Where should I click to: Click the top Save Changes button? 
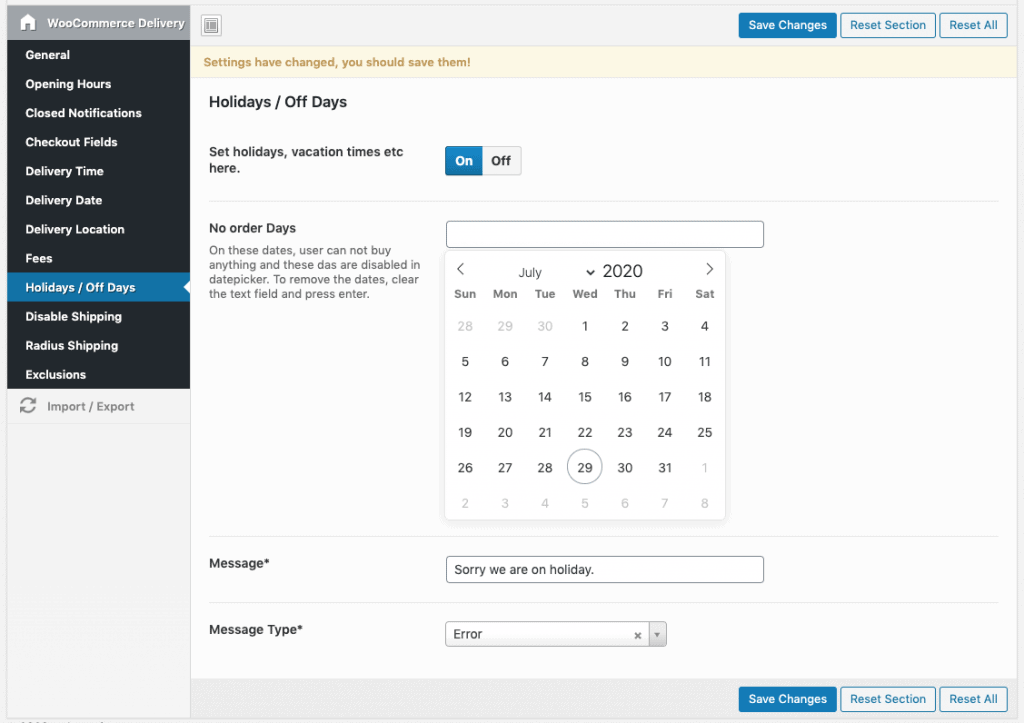click(787, 25)
